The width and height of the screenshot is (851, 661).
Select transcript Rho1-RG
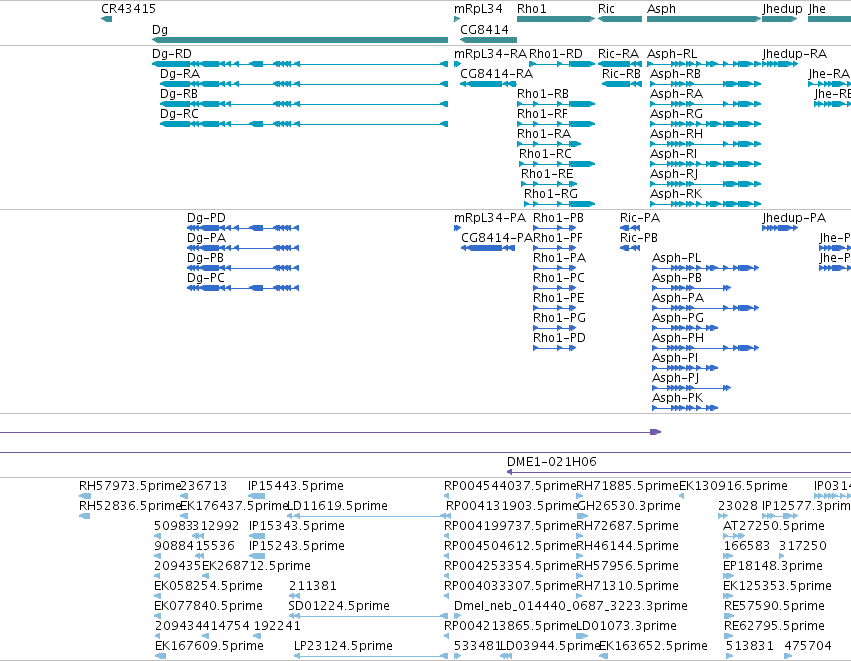pos(560,204)
